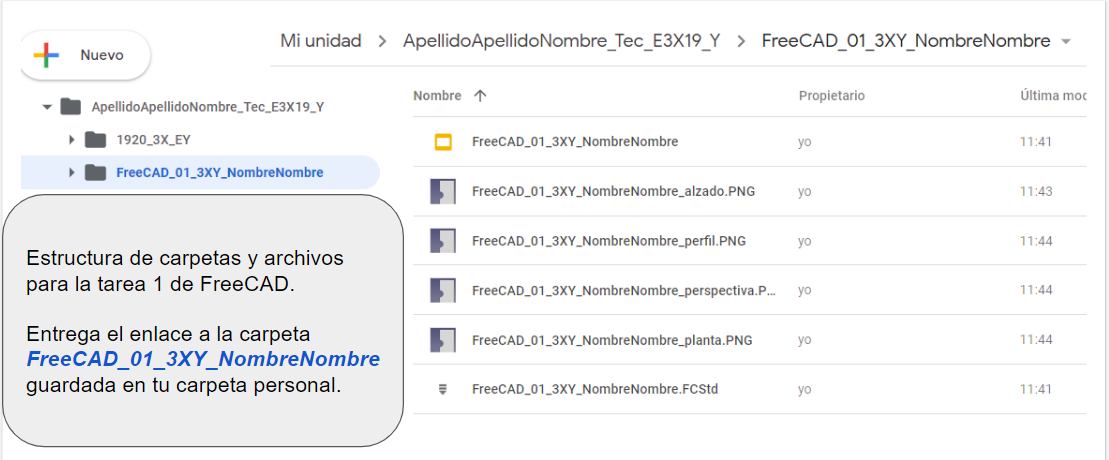Open the breadcrumb dropdown after FreeCAD_01_3XY_NombreNombre

[x=1065, y=42]
